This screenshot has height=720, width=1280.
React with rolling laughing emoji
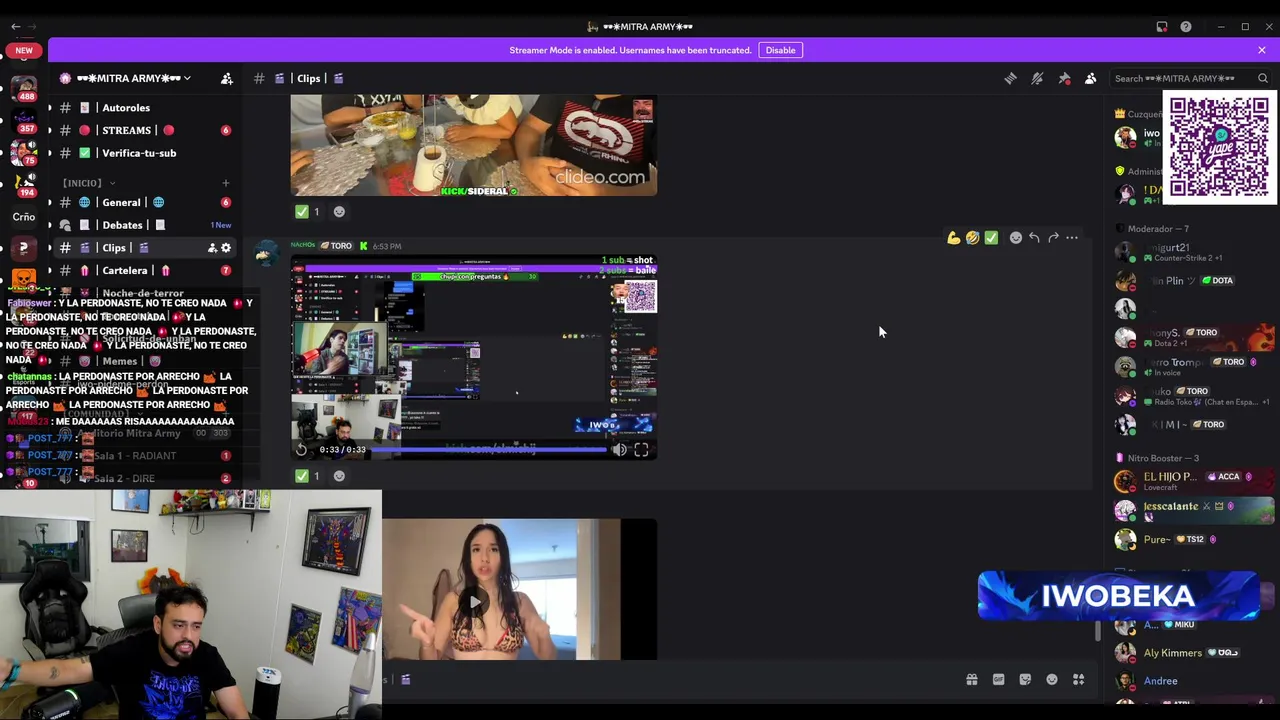point(972,238)
